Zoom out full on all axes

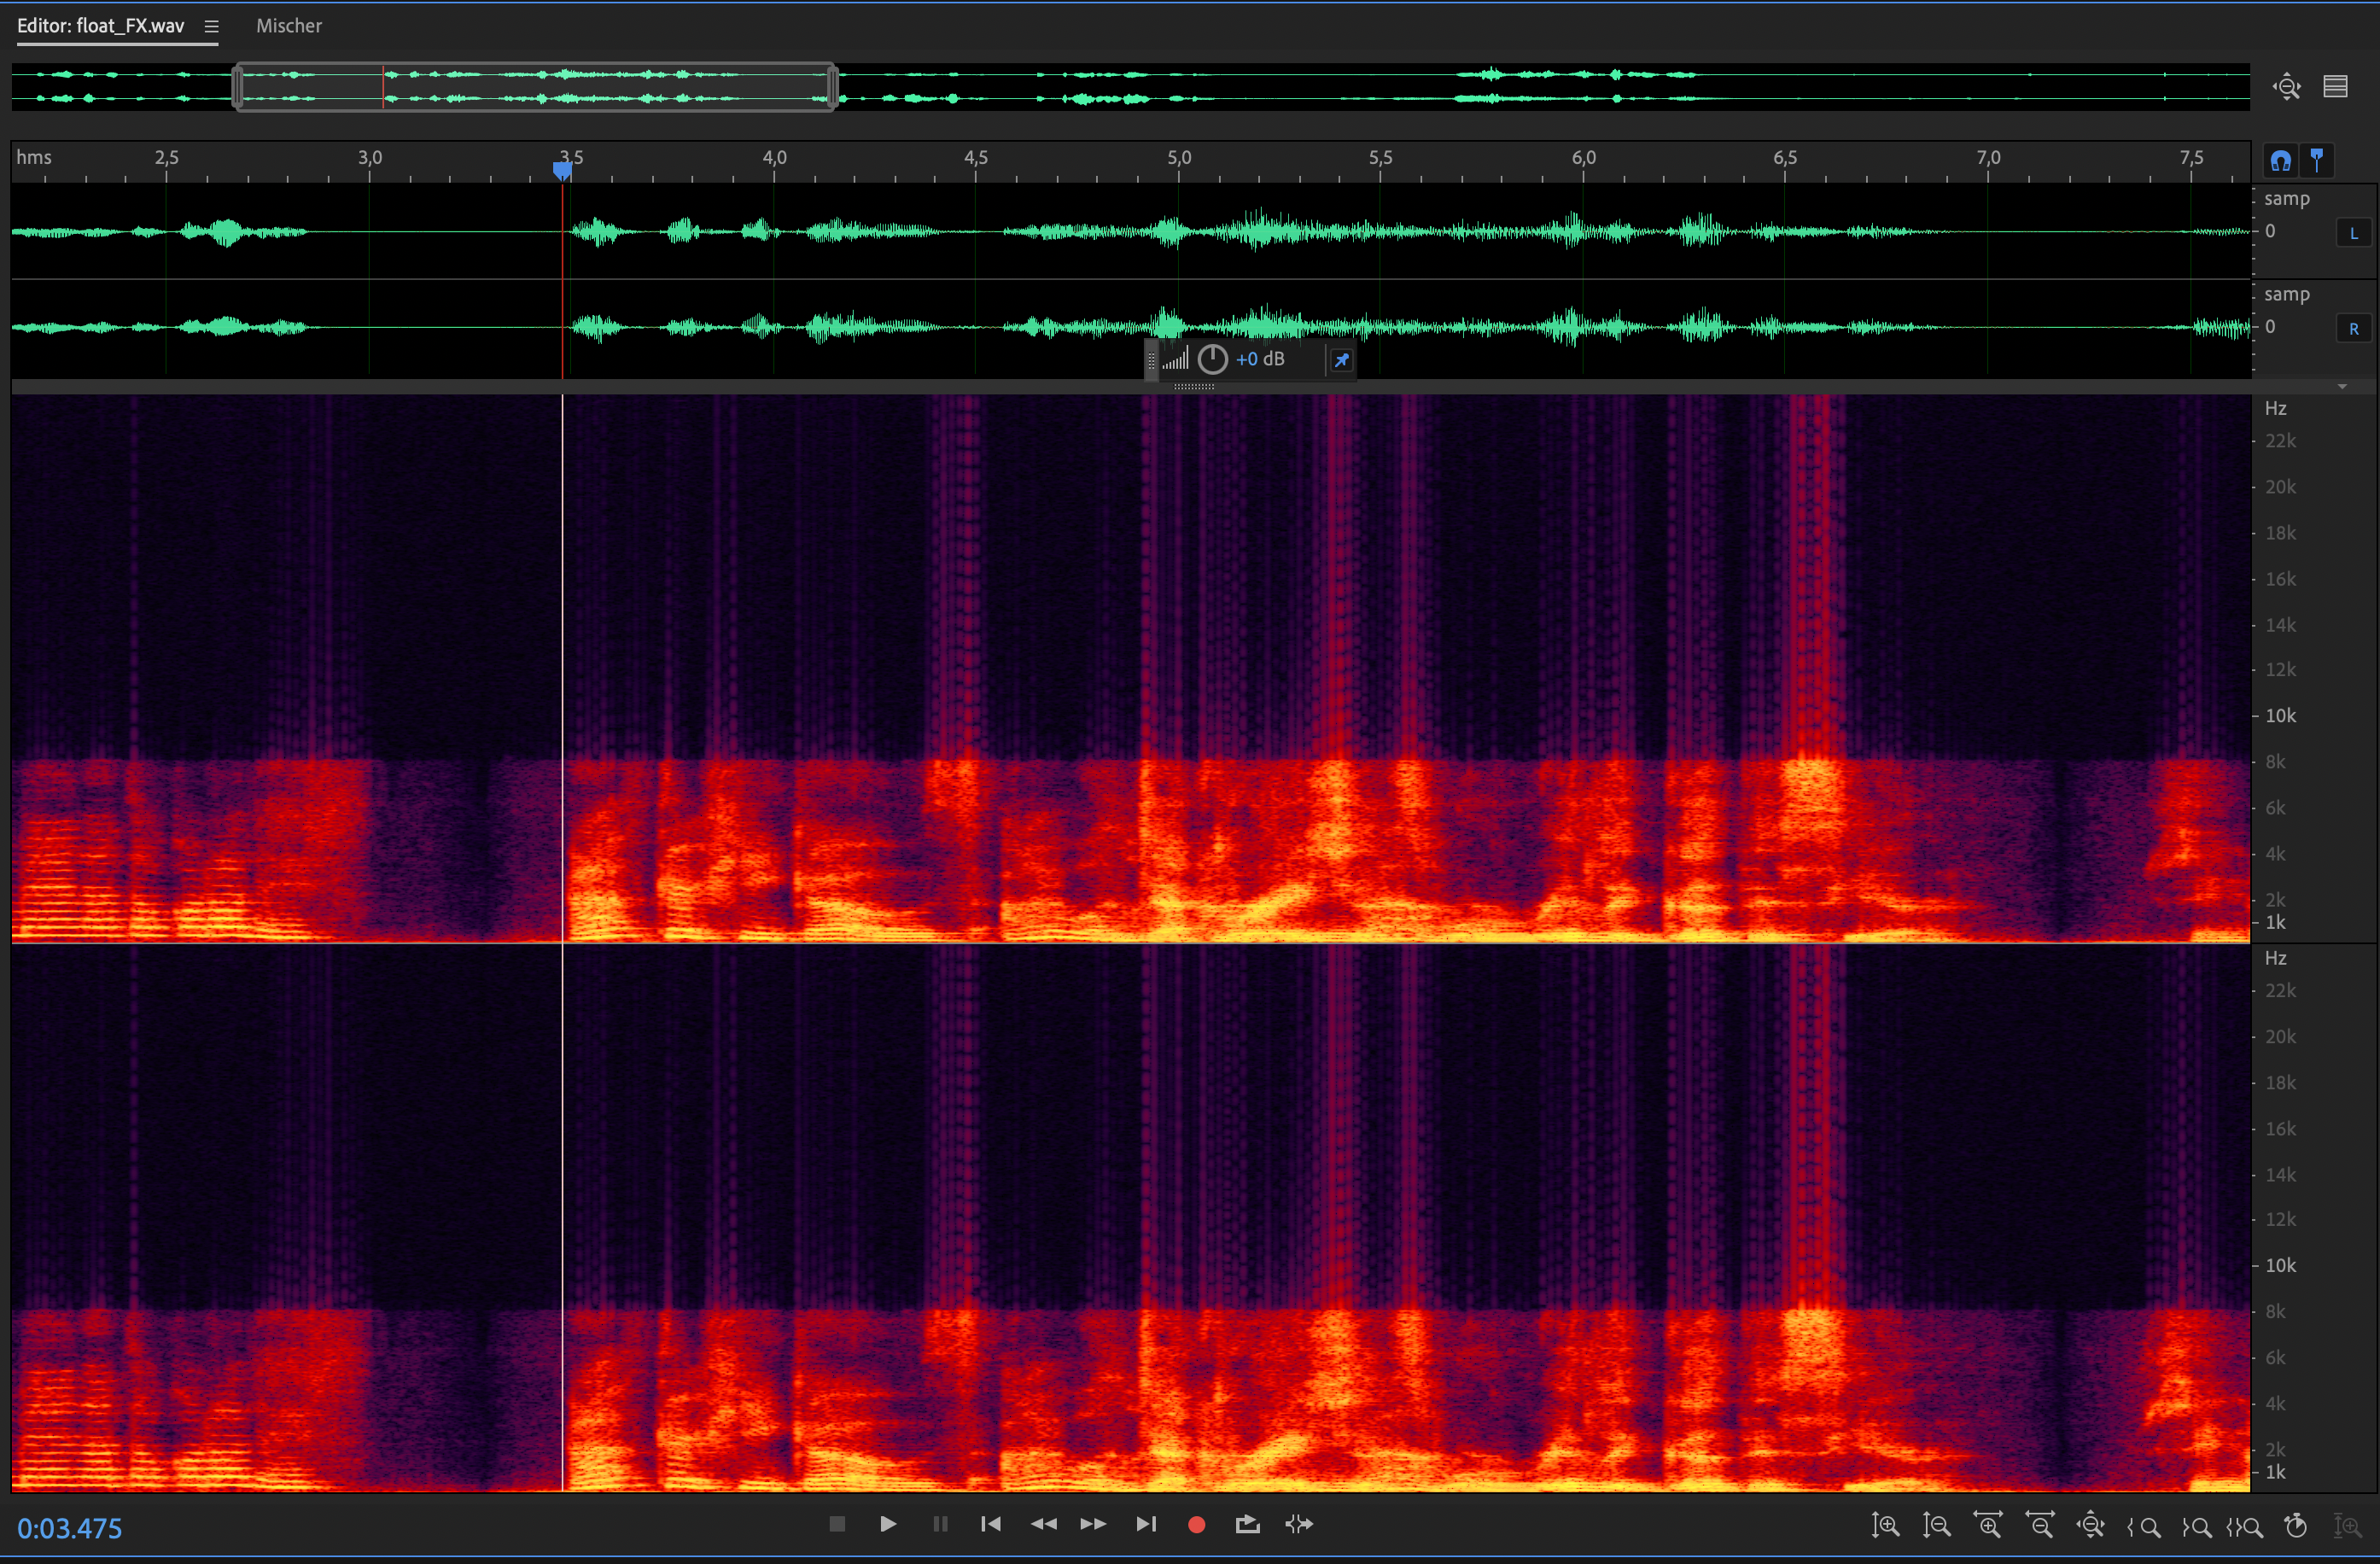point(2090,1526)
